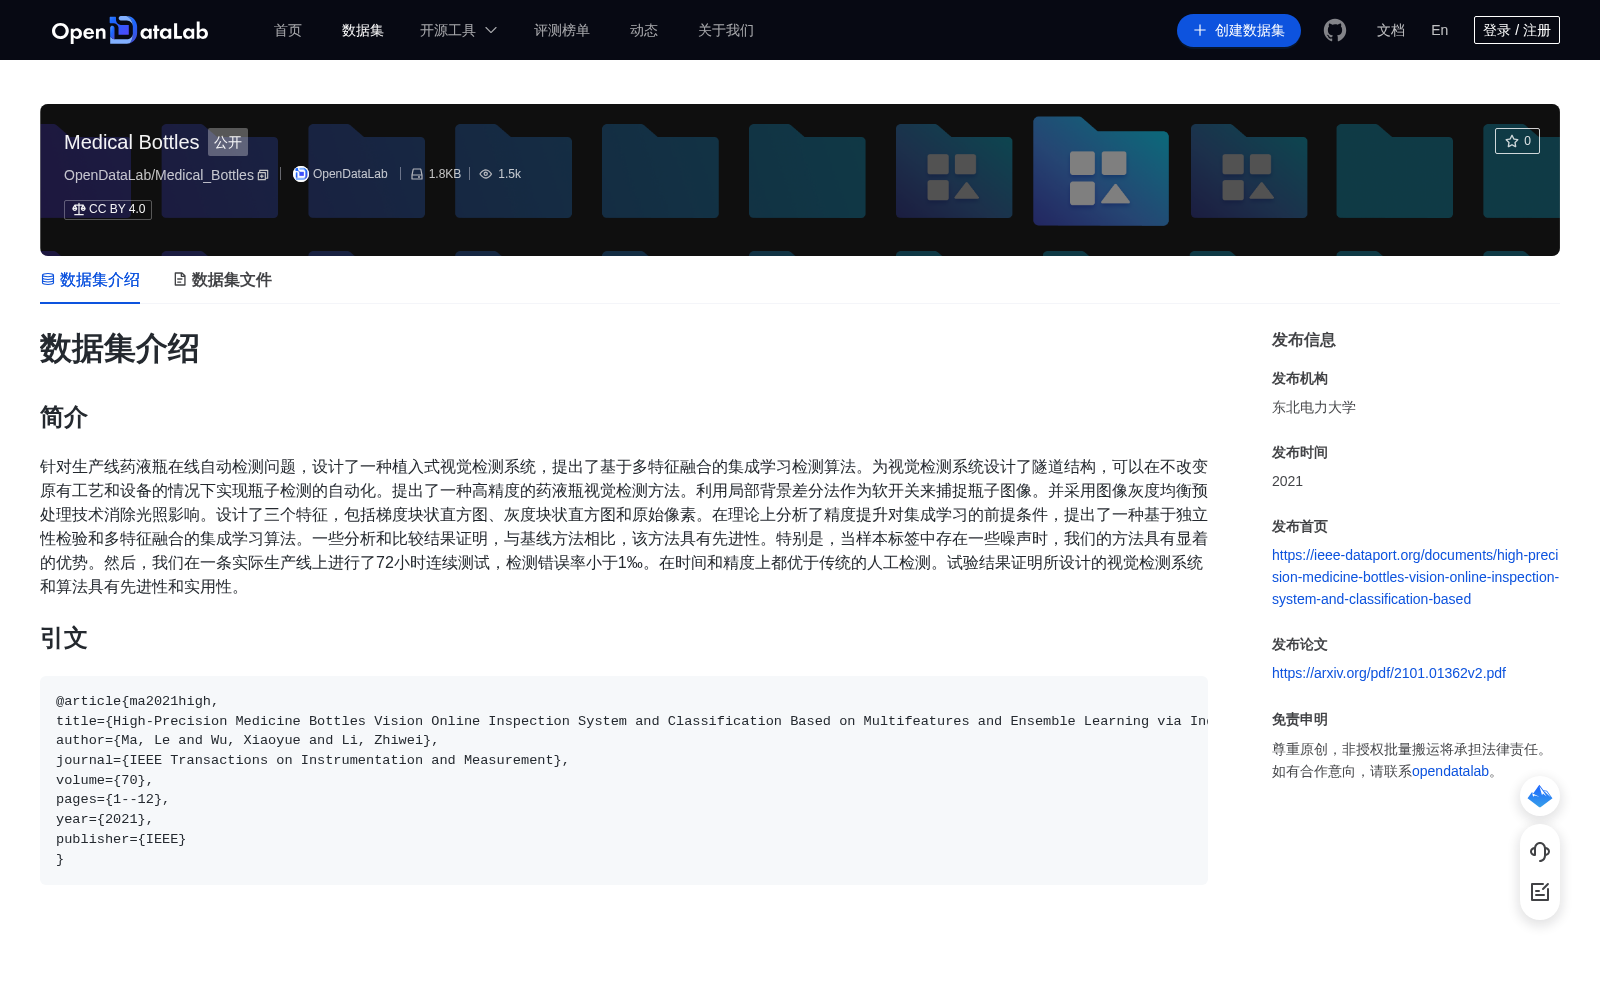The image size is (1600, 1000).
Task: Click the 简介 heading
Action: tap(64, 417)
